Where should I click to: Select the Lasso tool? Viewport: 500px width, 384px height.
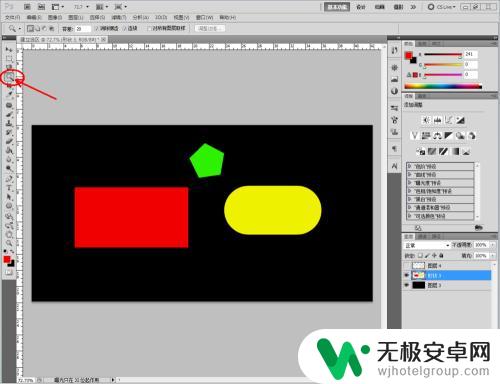(9, 68)
